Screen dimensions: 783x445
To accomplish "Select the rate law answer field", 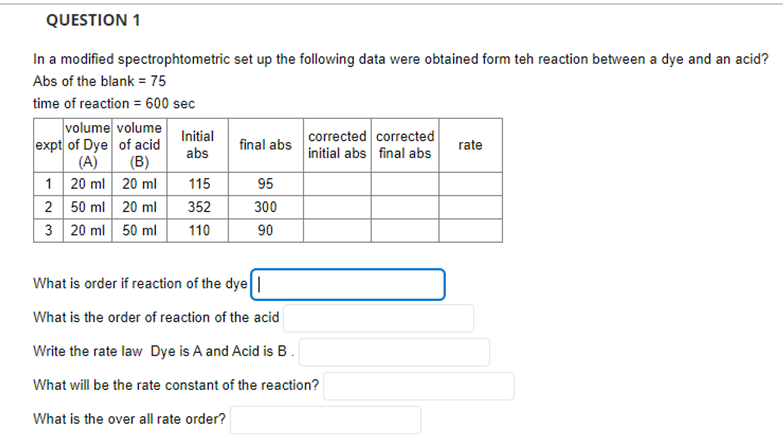I will (394, 352).
